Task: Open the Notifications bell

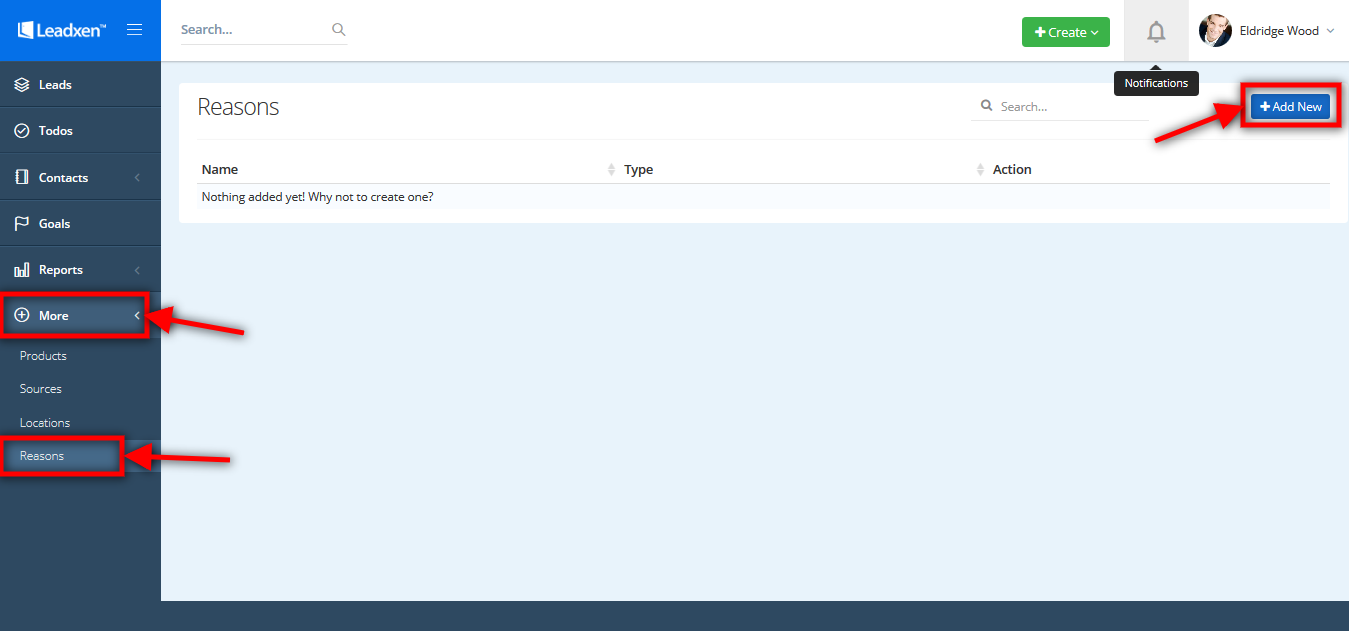Action: [x=1156, y=31]
